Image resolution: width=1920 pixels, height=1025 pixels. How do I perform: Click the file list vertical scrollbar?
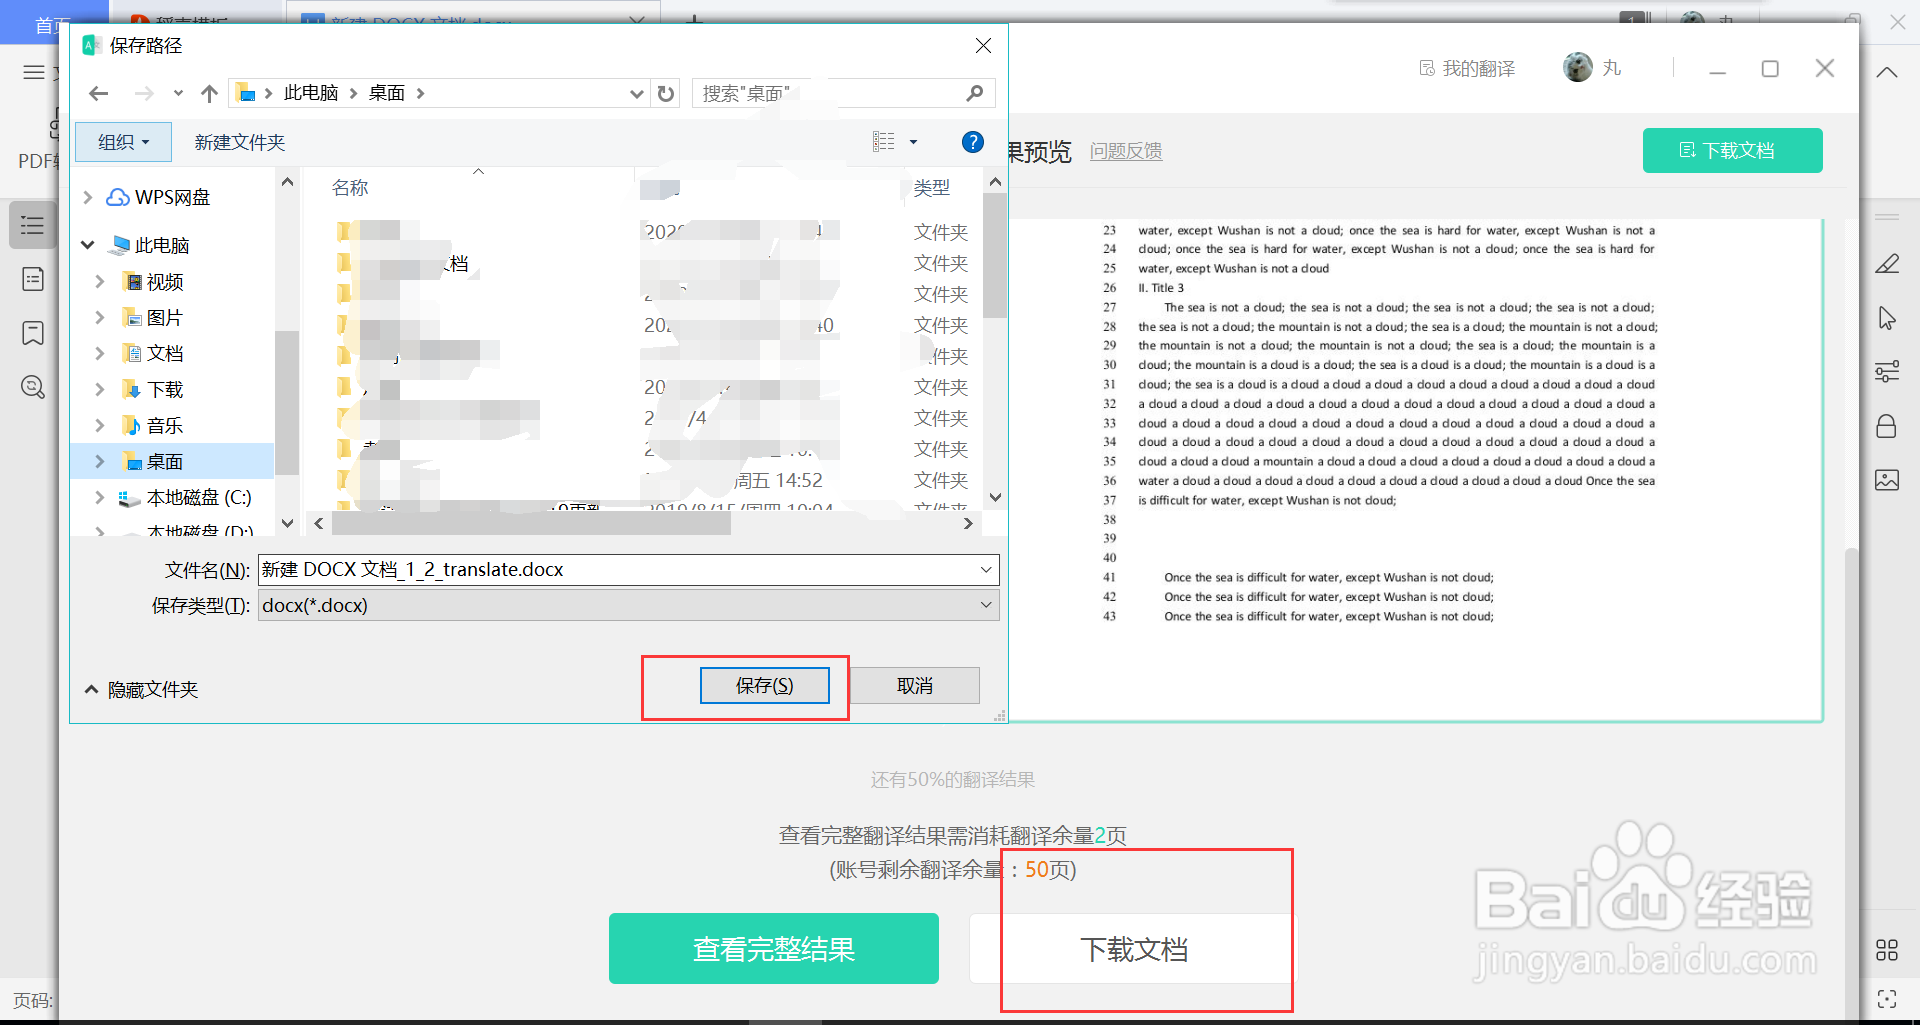(x=994, y=256)
